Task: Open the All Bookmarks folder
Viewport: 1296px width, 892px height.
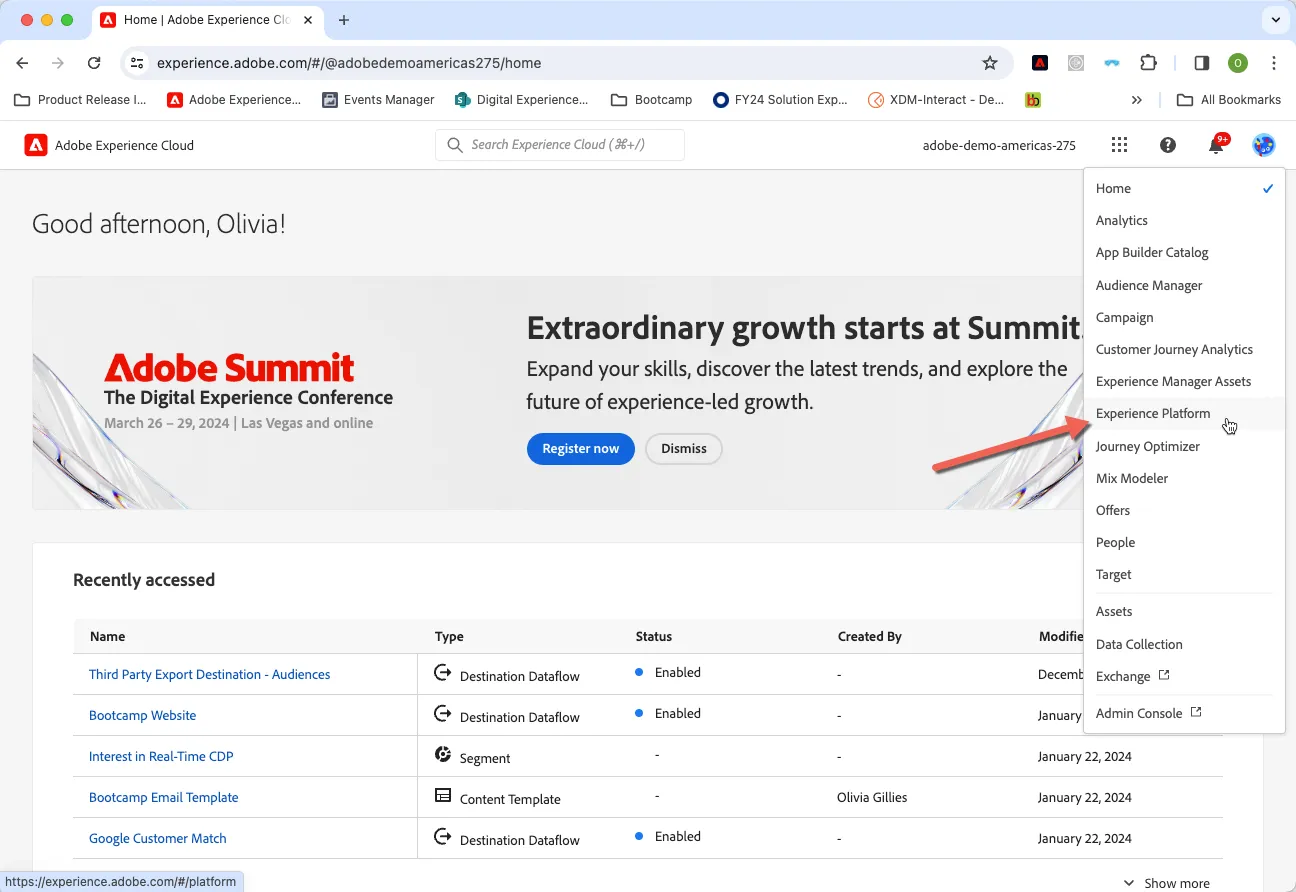Action: coord(1229,100)
